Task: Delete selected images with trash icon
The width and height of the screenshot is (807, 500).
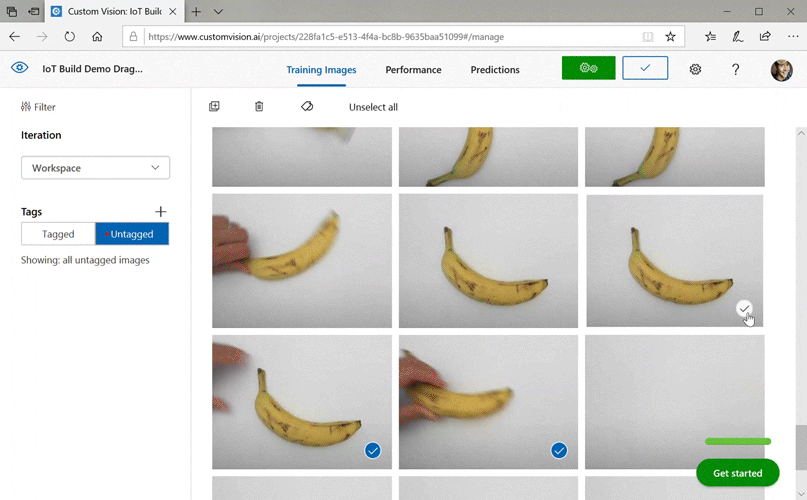Action: pos(259,107)
